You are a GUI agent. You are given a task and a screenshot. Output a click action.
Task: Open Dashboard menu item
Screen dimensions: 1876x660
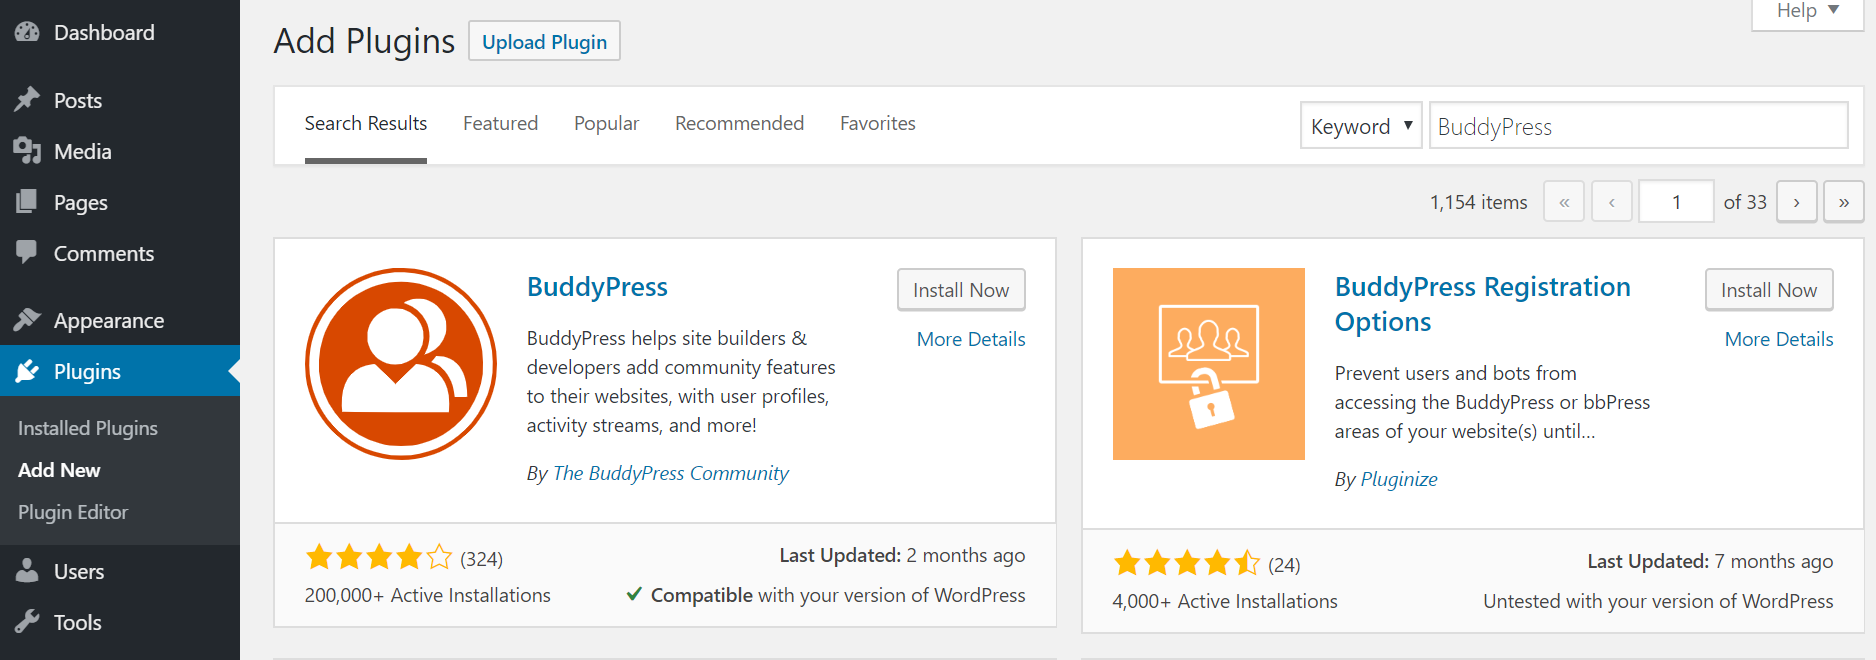pyautogui.click(x=120, y=32)
